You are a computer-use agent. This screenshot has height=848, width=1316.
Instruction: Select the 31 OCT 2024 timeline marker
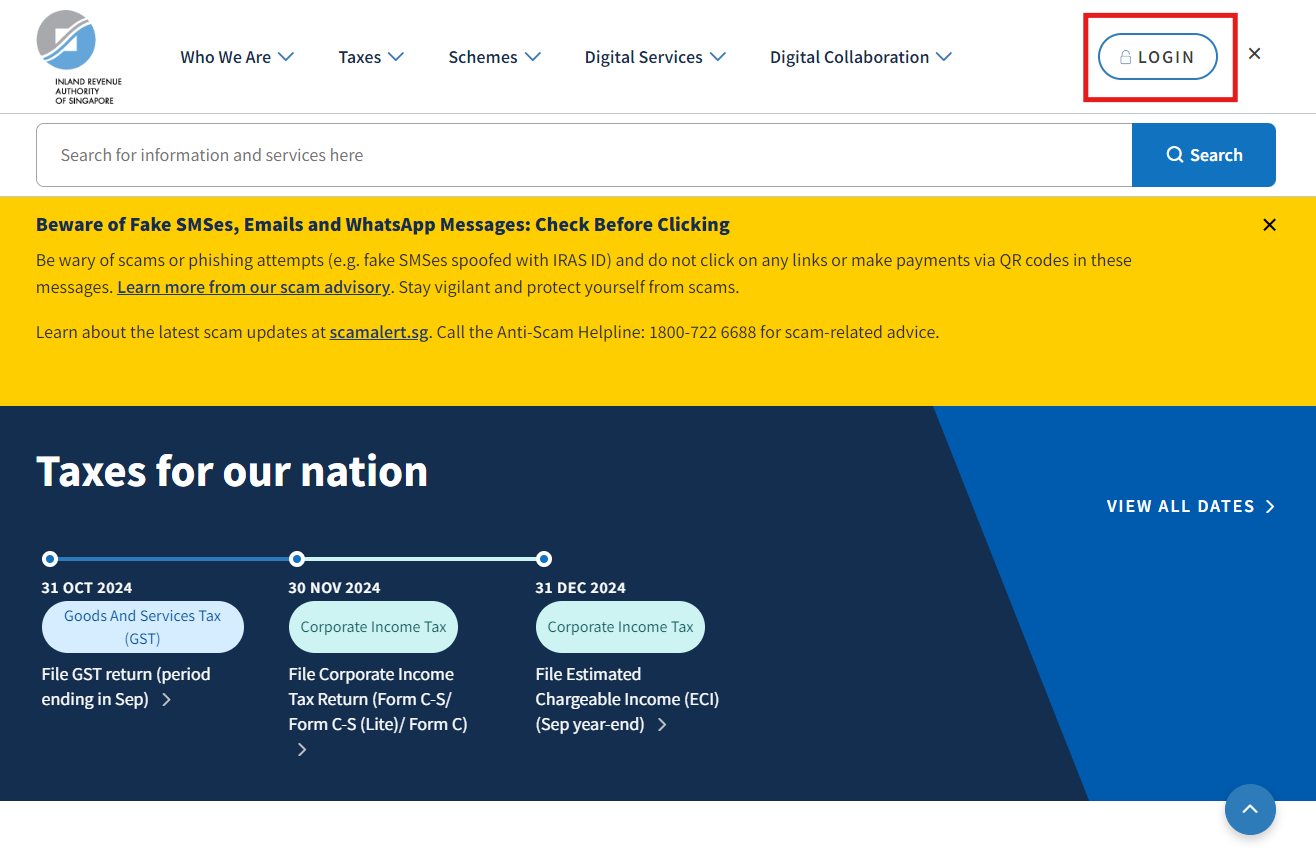(x=50, y=559)
